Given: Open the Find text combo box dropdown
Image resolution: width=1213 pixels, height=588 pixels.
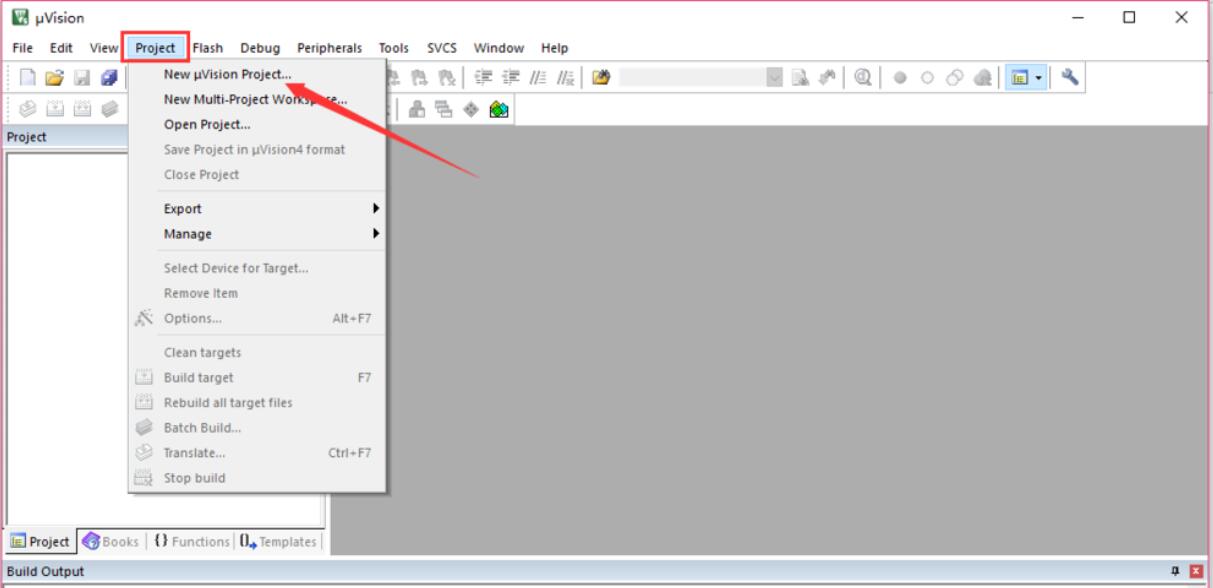Looking at the screenshot, I should pyautogui.click(x=775, y=78).
